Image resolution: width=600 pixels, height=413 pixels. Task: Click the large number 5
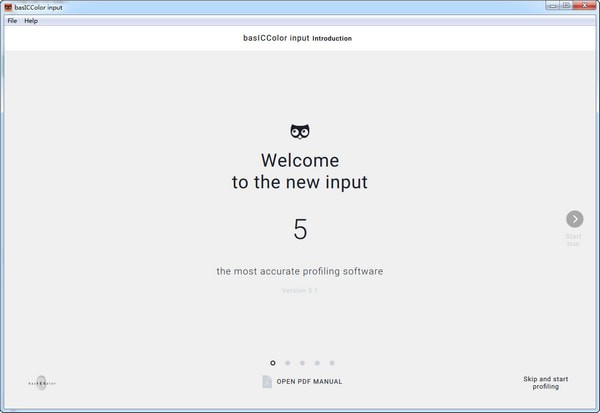tap(300, 229)
